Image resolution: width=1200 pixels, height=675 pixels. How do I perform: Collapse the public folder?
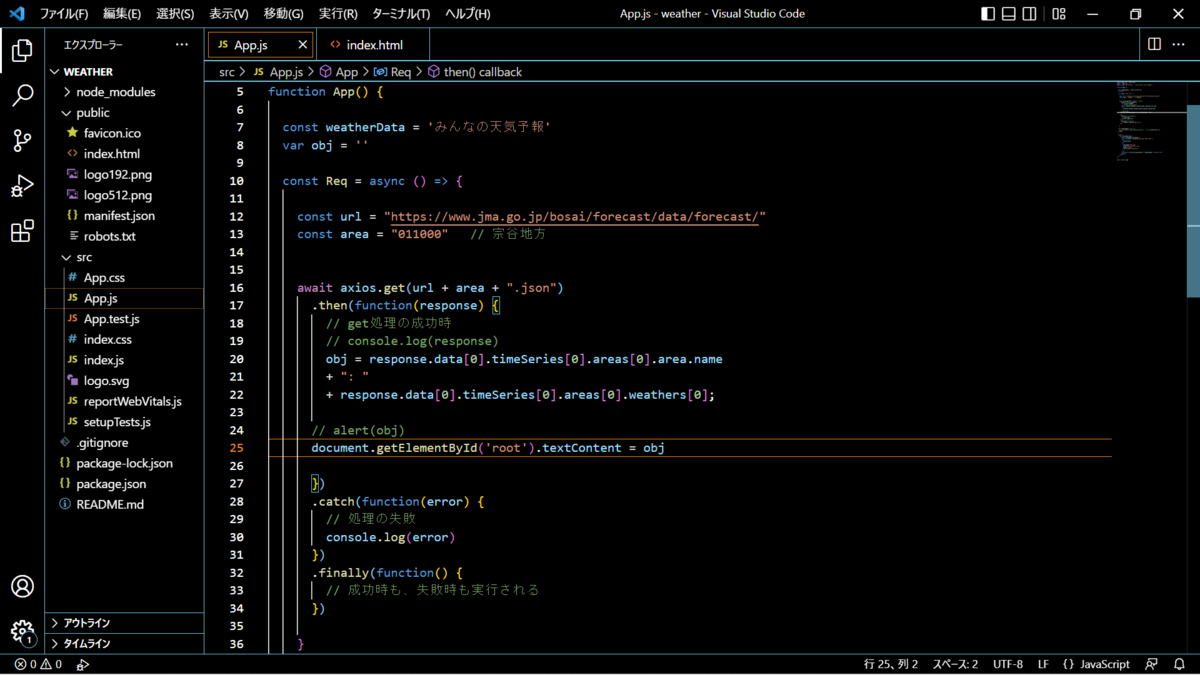pyautogui.click(x=124, y=113)
